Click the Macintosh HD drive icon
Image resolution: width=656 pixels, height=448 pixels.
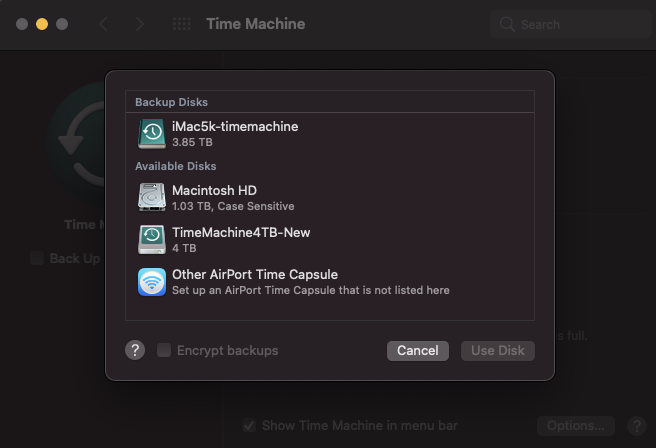tap(152, 197)
